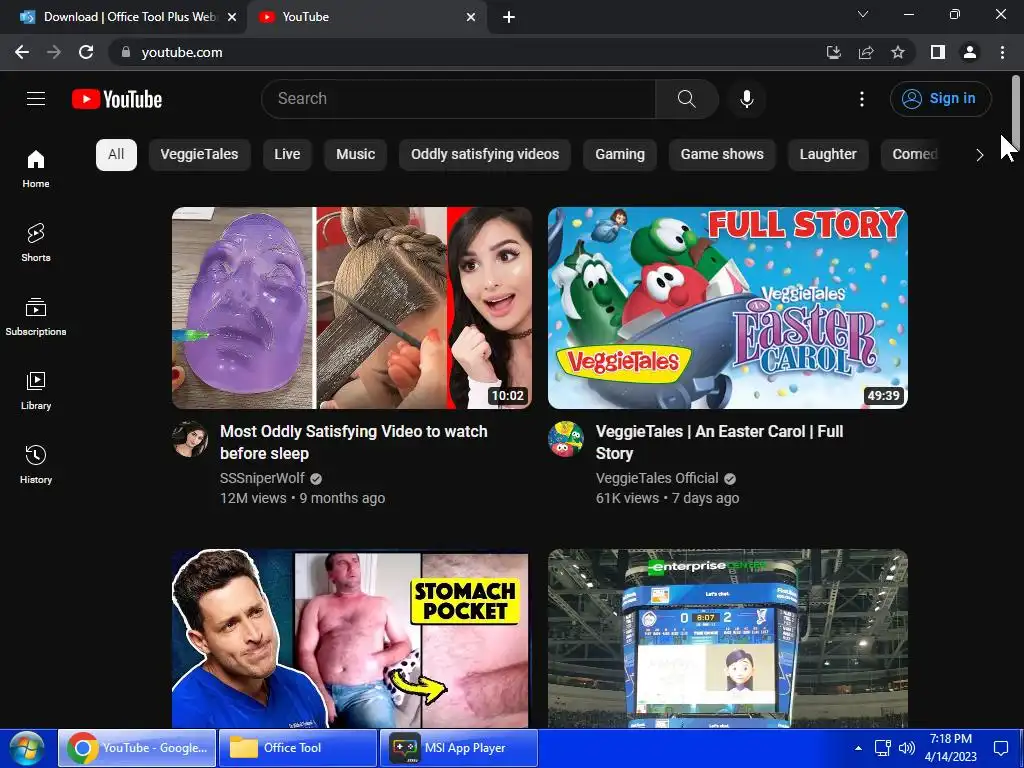This screenshot has height=768, width=1024.
Task: Open volume control in system tray
Action: tap(906, 748)
